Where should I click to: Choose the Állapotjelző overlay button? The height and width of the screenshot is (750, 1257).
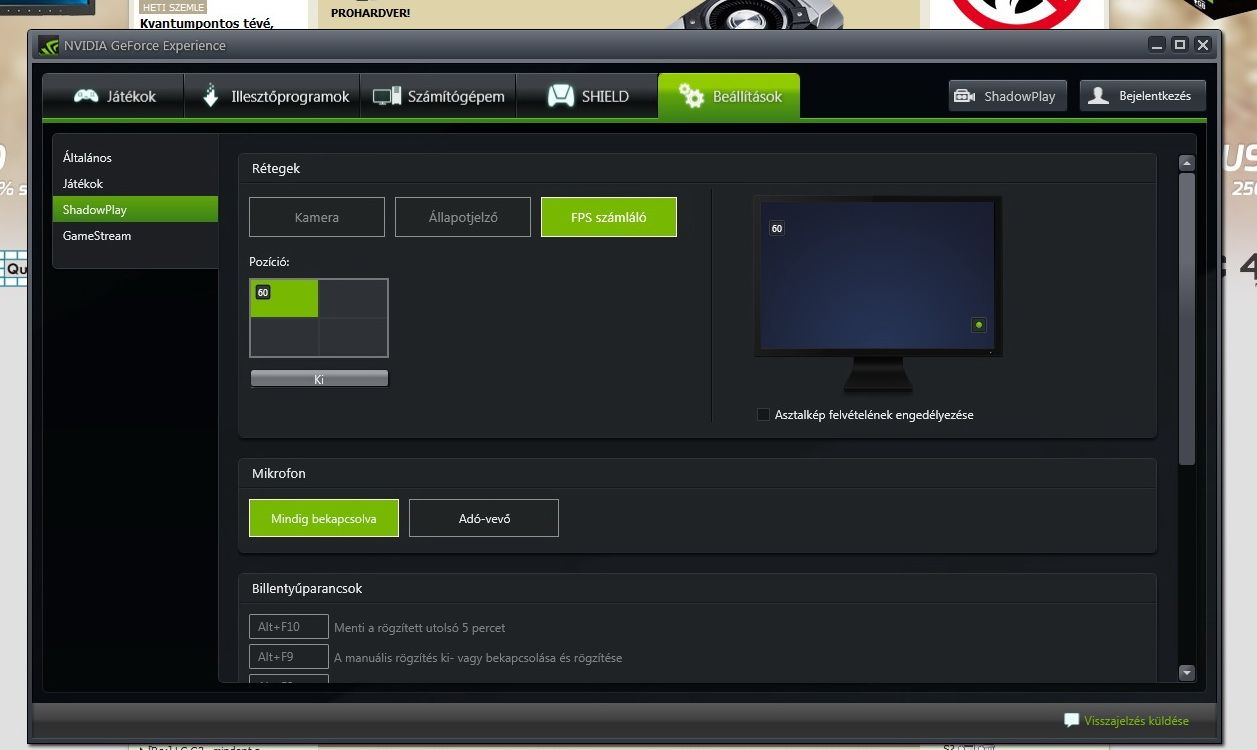click(463, 217)
